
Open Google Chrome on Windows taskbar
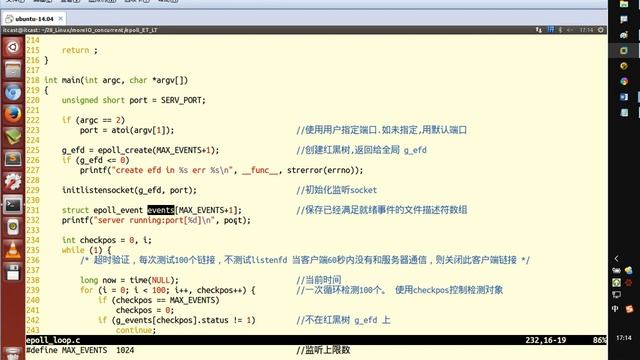pyautogui.click(x=624, y=81)
